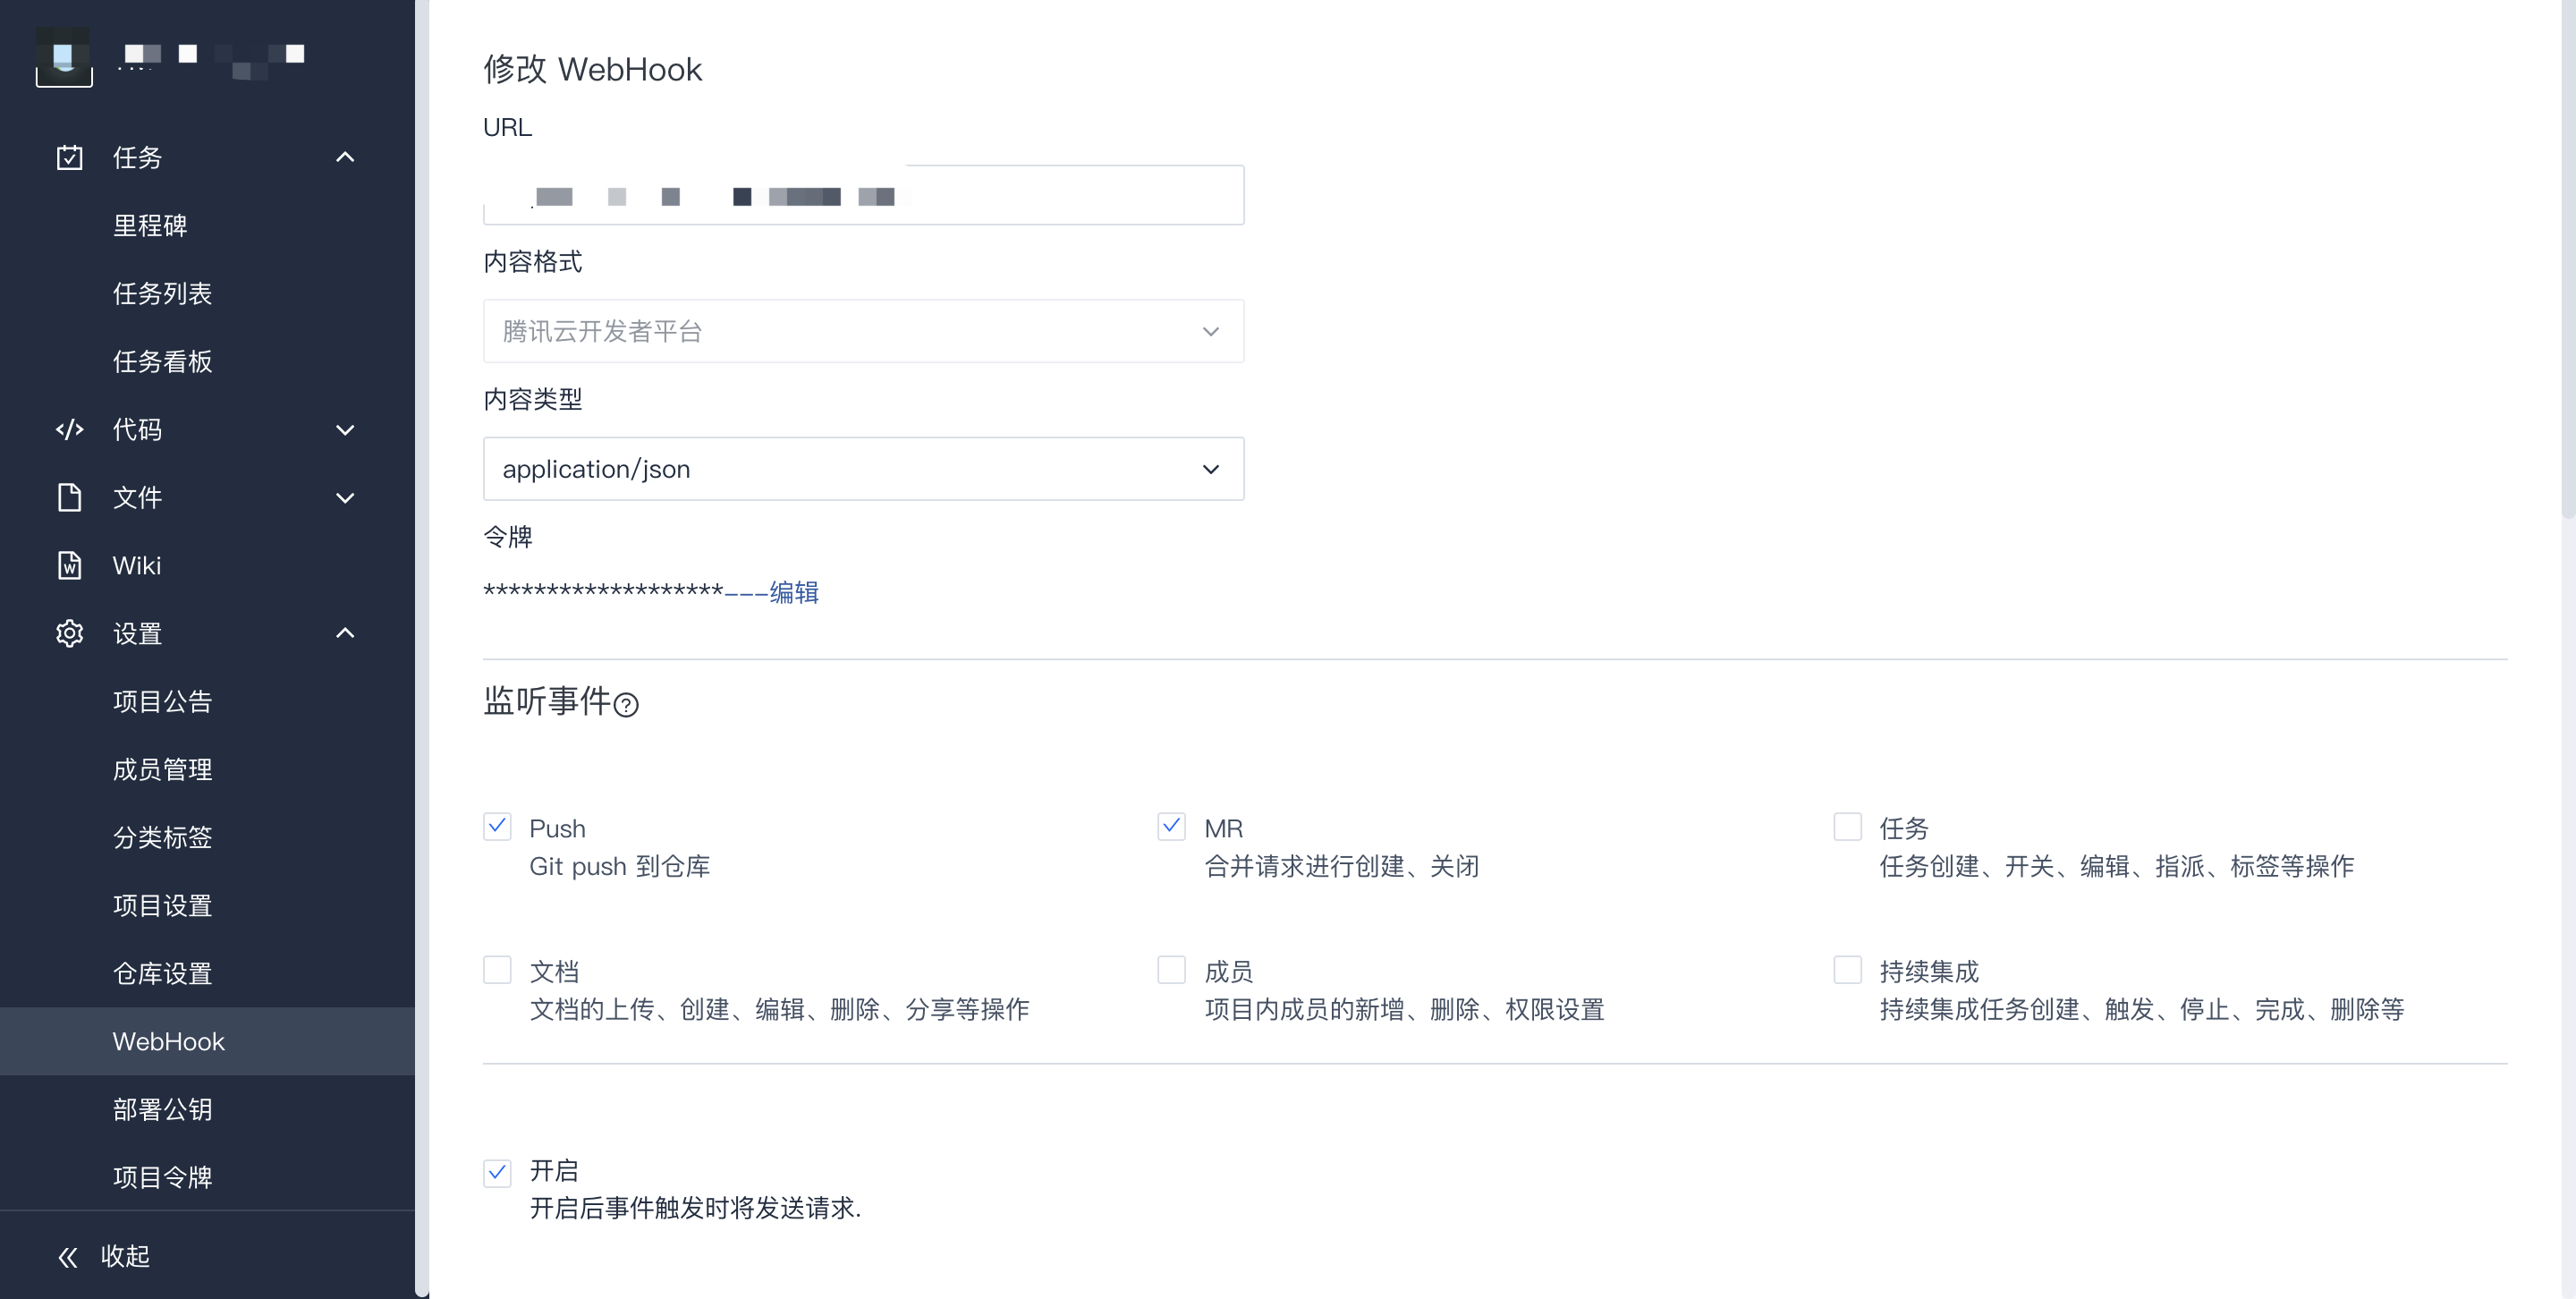The width and height of the screenshot is (2576, 1299).
Task: Click the project avatar at top left
Action: [x=63, y=56]
